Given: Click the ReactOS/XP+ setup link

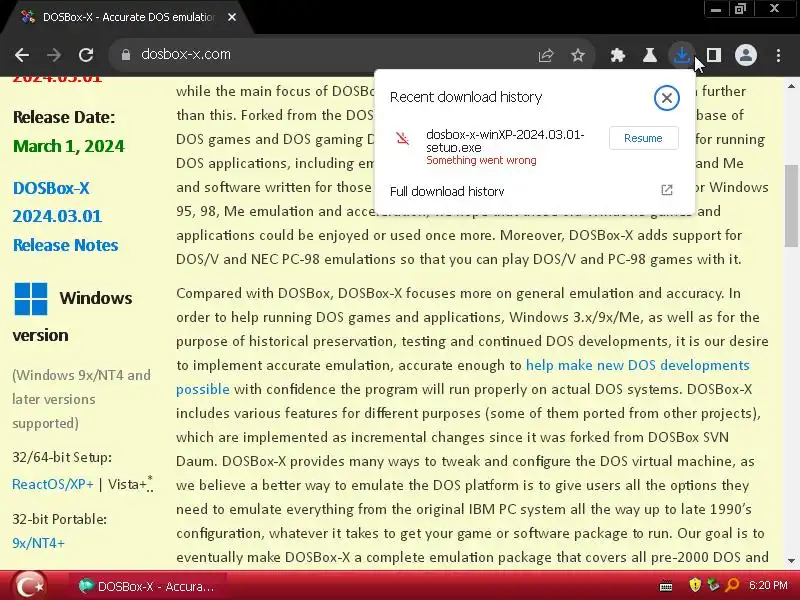Looking at the screenshot, I should pos(53,484).
